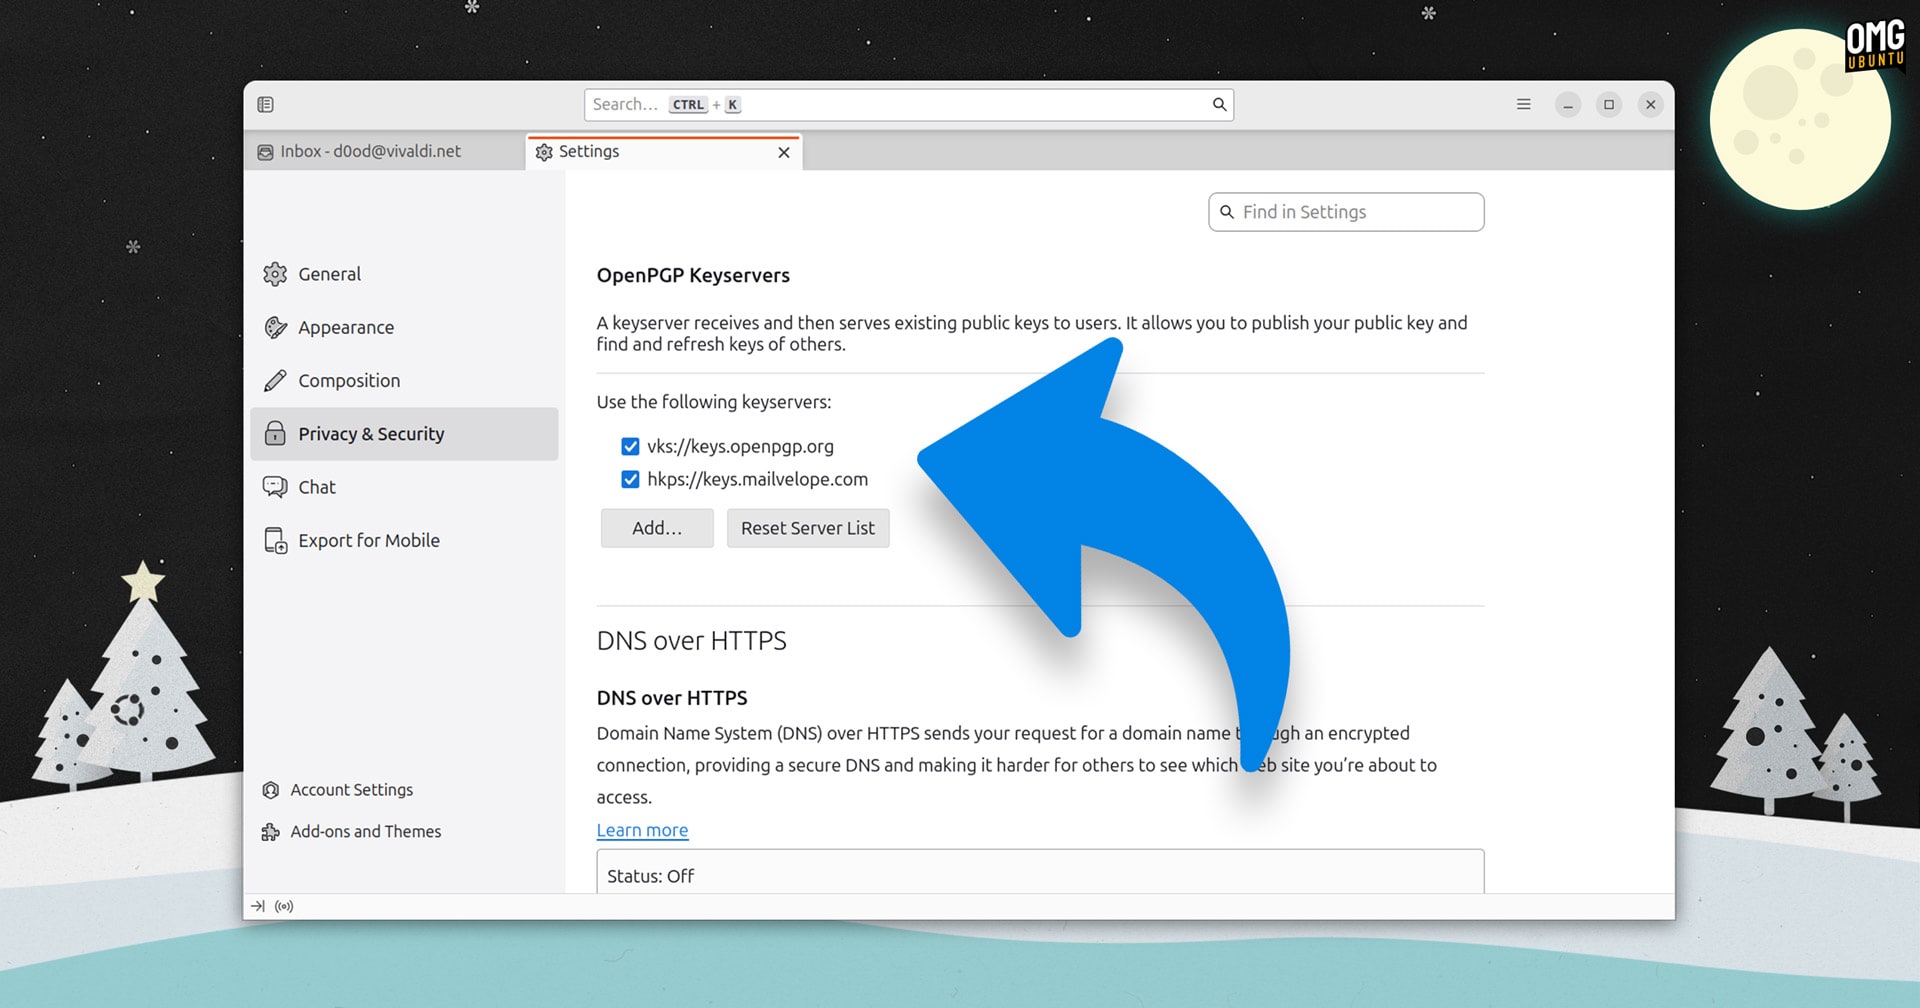Open the hamburger application menu
1920x1008 pixels.
1523,104
